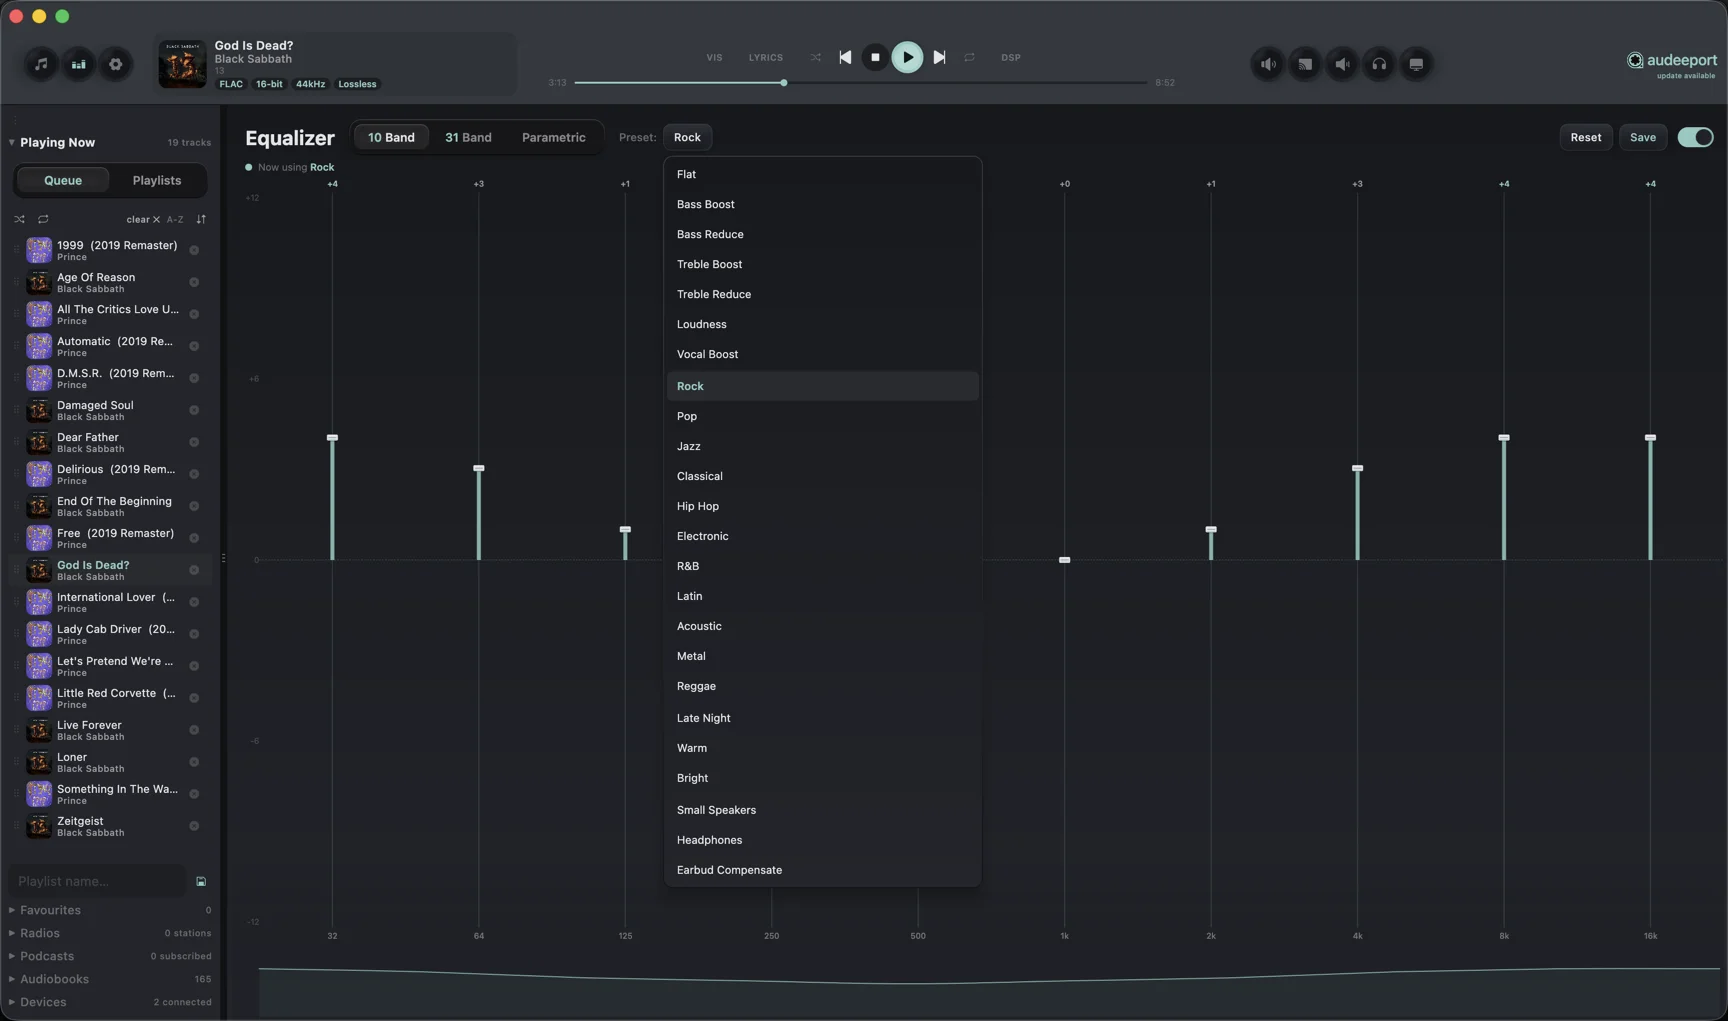Click the dot button beside Age Of Reason
Image resolution: width=1728 pixels, height=1021 pixels.
click(194, 282)
